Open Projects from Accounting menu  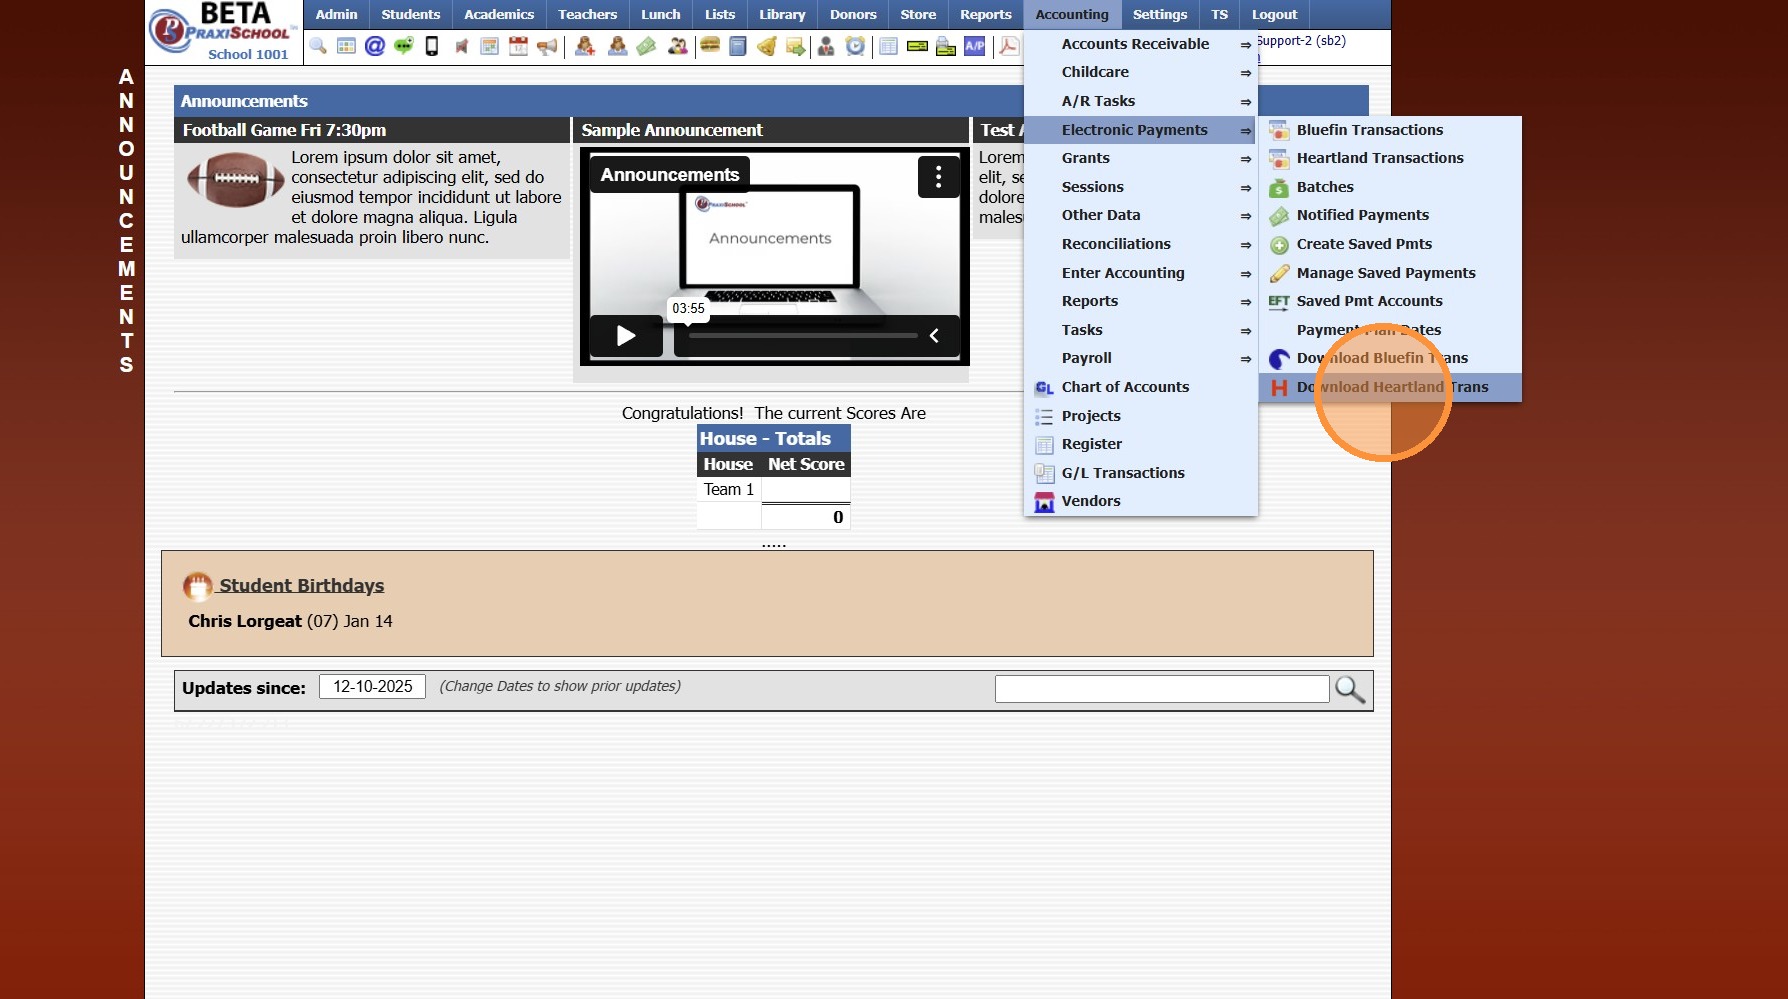pos(1141,416)
